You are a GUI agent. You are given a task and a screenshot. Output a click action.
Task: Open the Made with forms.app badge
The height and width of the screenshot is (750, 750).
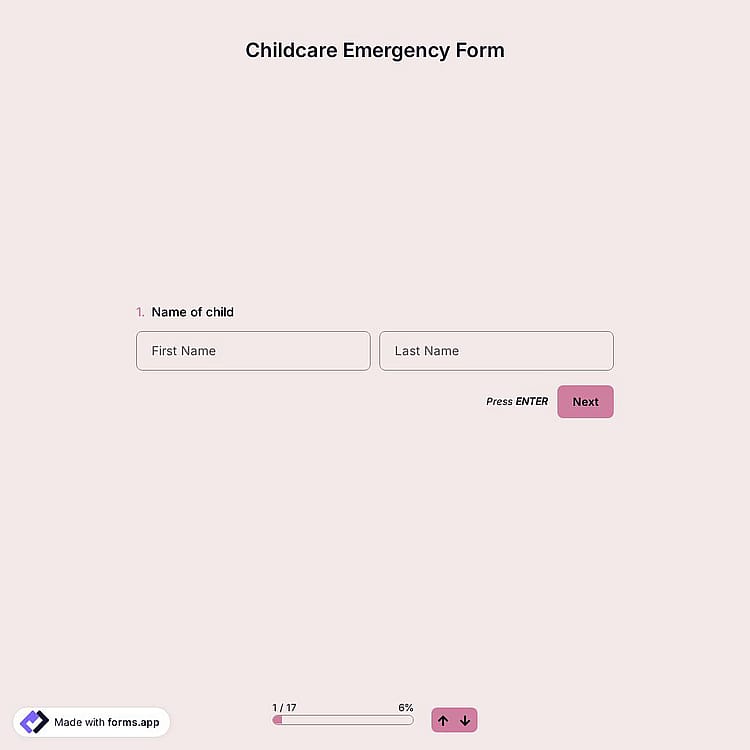click(x=91, y=722)
